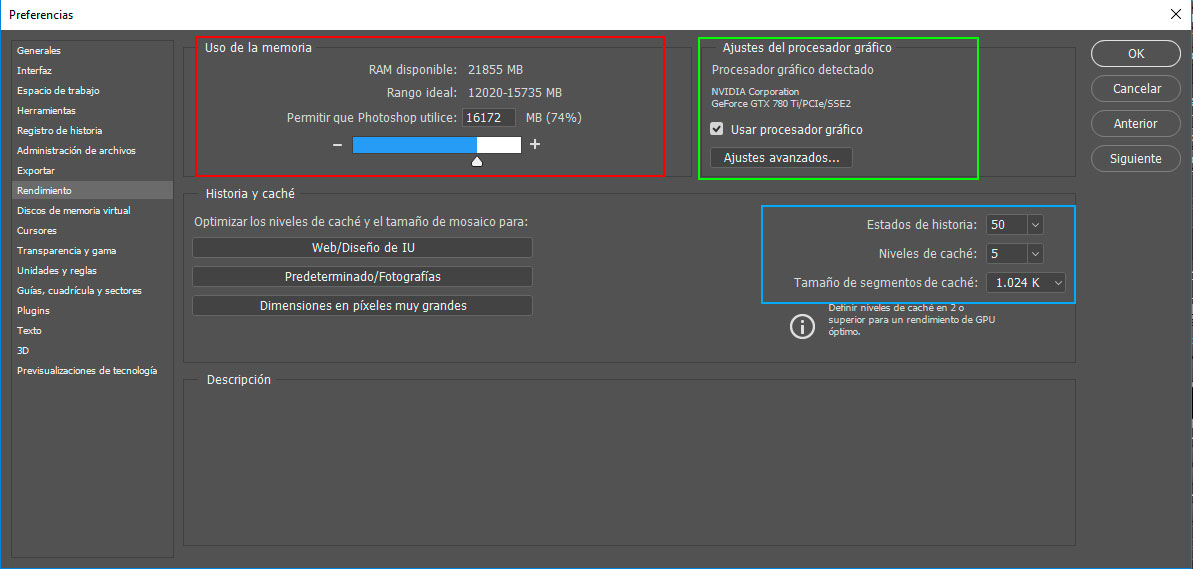This screenshot has height=569, width=1193.
Task: Select Generales in the preferences sidebar
Action: coord(39,50)
